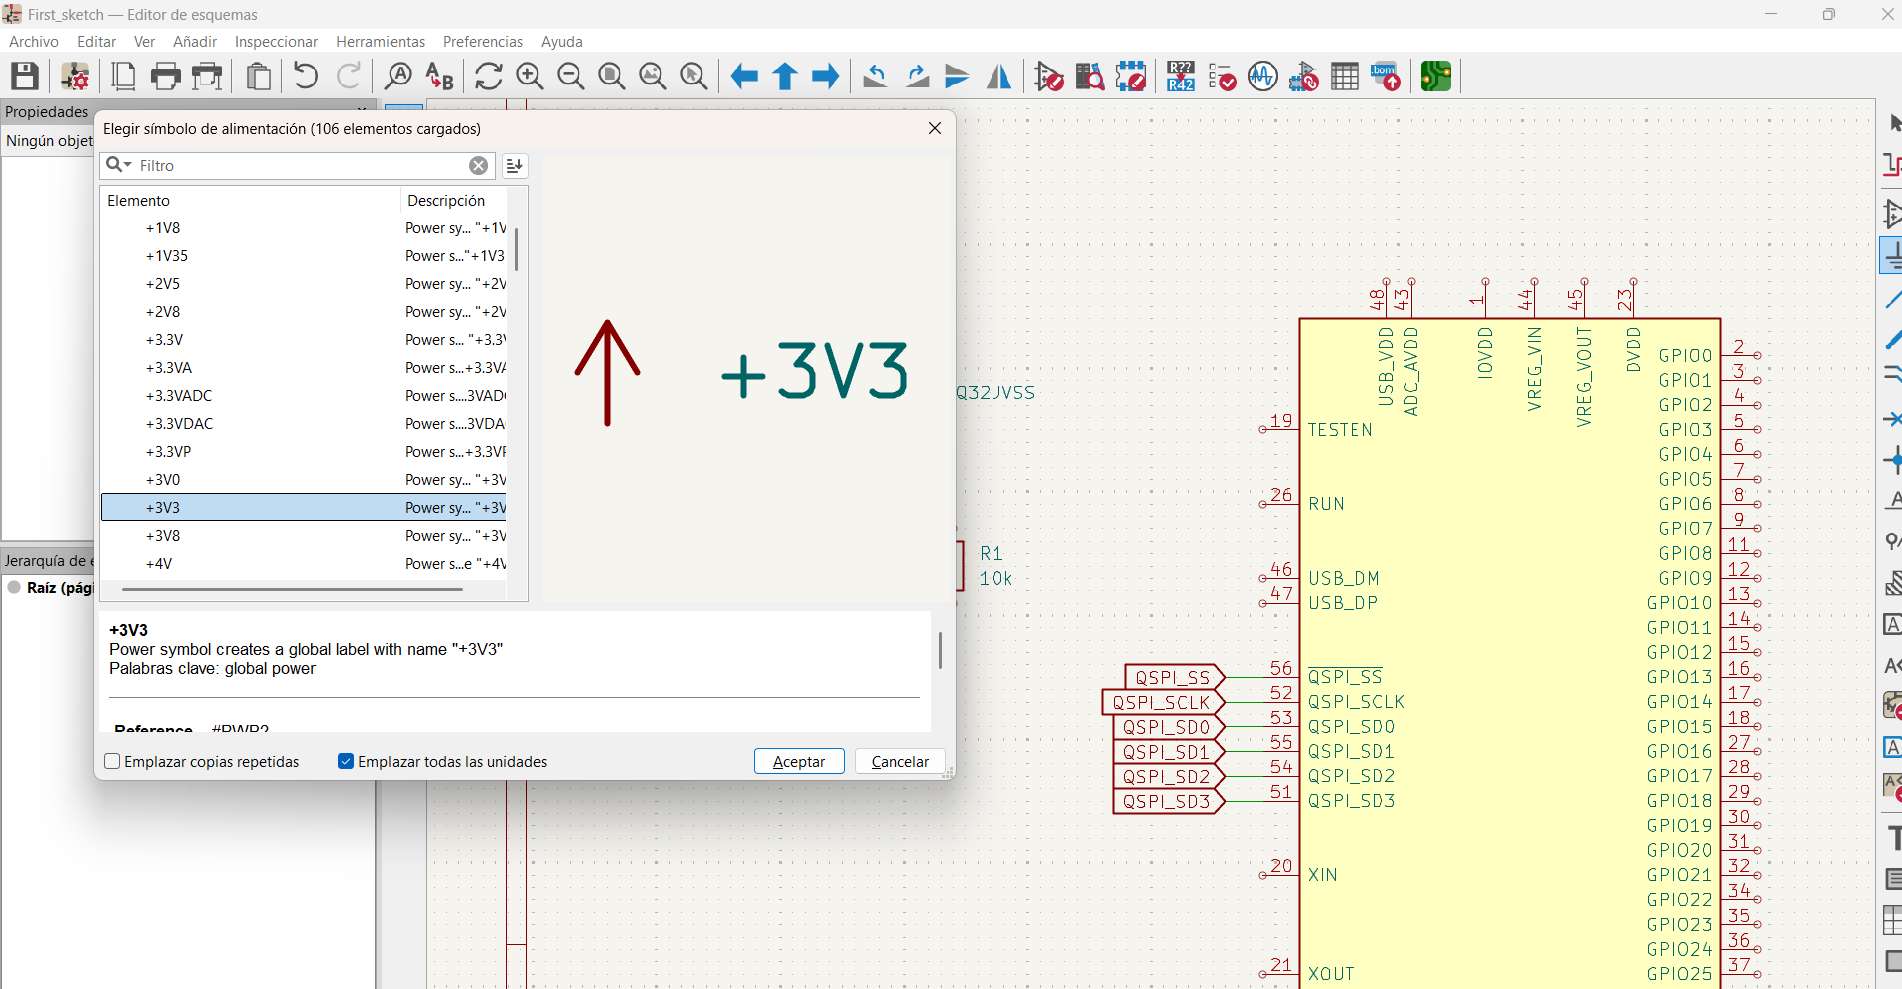Enable Emplazar copias repetidas
Screen dimensions: 1902x989
pyautogui.click(x=111, y=761)
